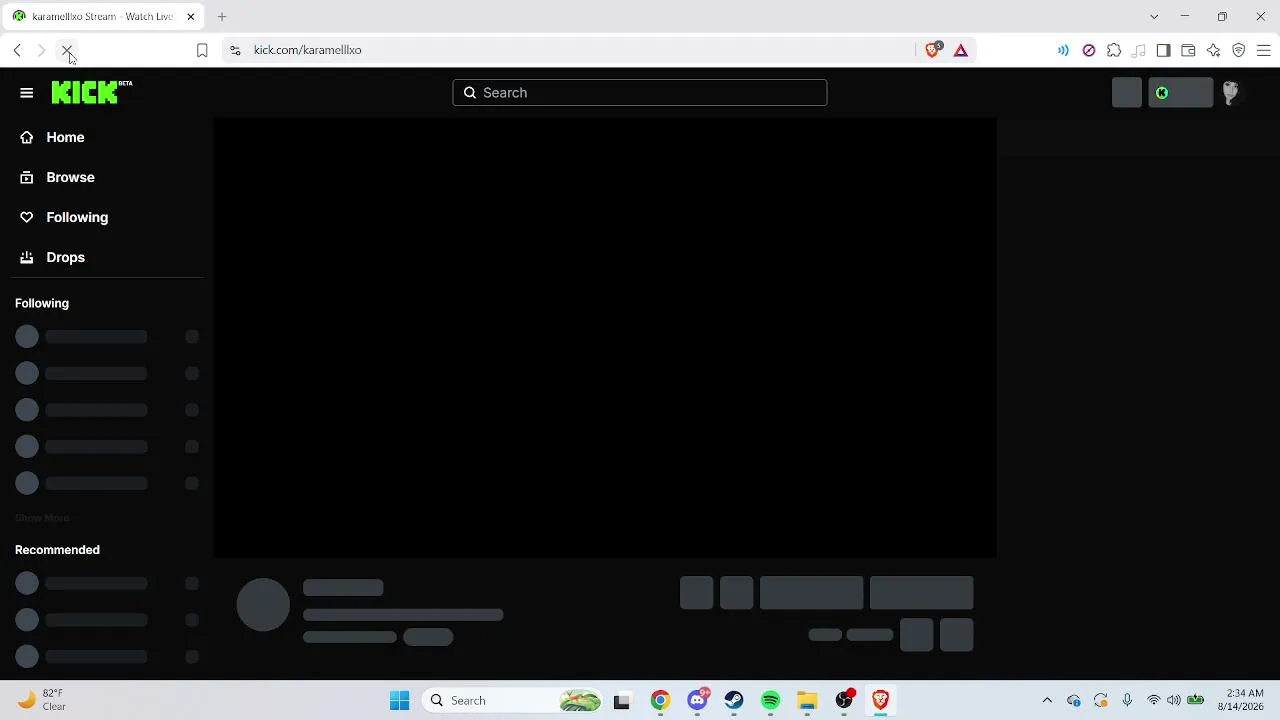Click the Kick logo
Image resolution: width=1280 pixels, height=720 pixels.
[91, 92]
